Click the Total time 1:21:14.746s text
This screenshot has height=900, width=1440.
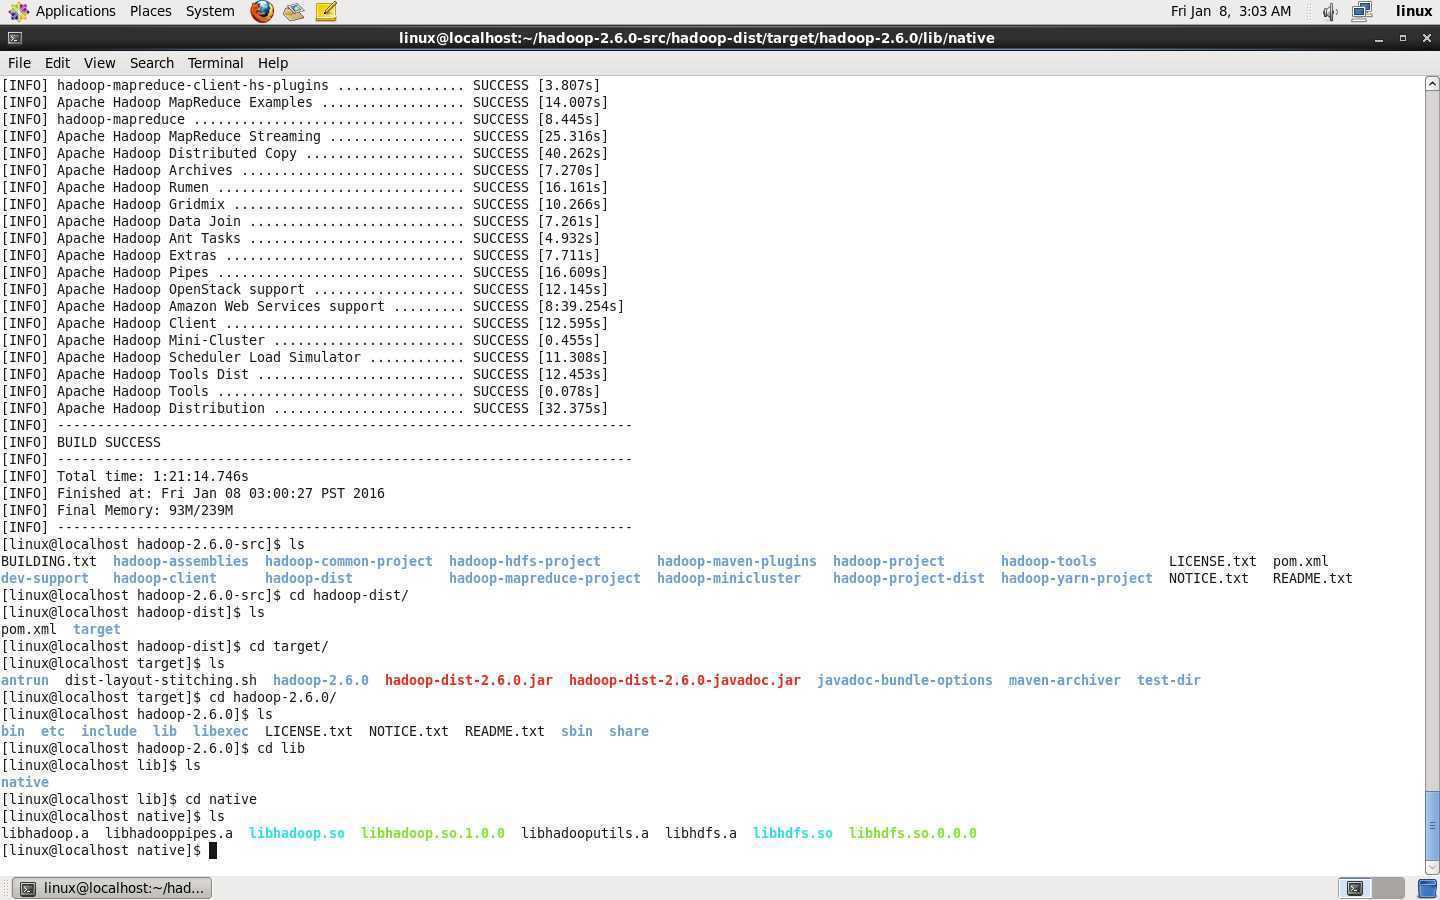[152, 476]
